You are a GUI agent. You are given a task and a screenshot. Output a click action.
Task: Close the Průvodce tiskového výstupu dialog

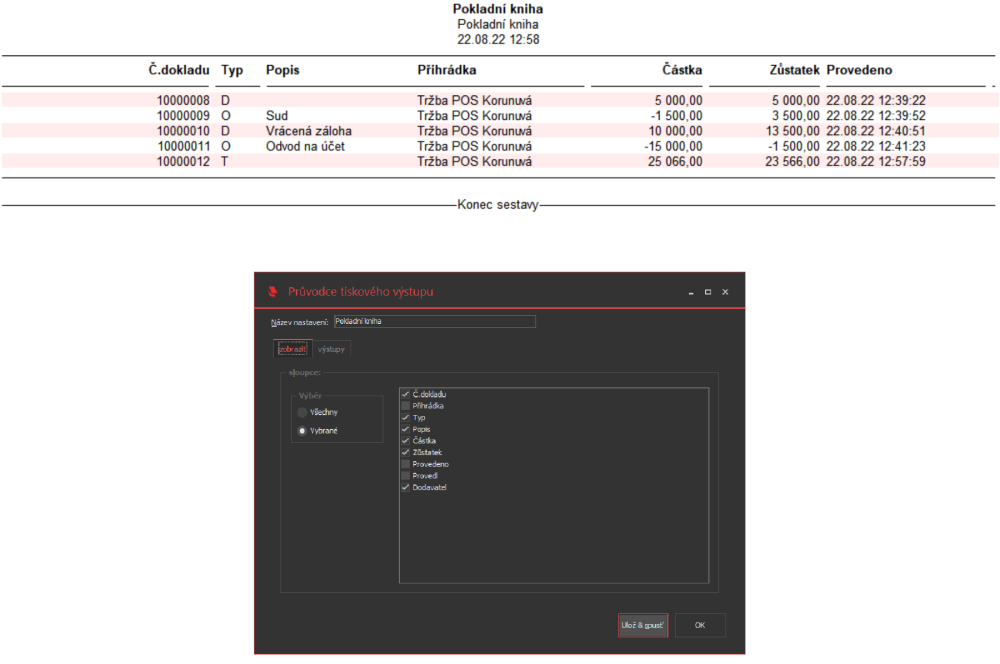725,292
